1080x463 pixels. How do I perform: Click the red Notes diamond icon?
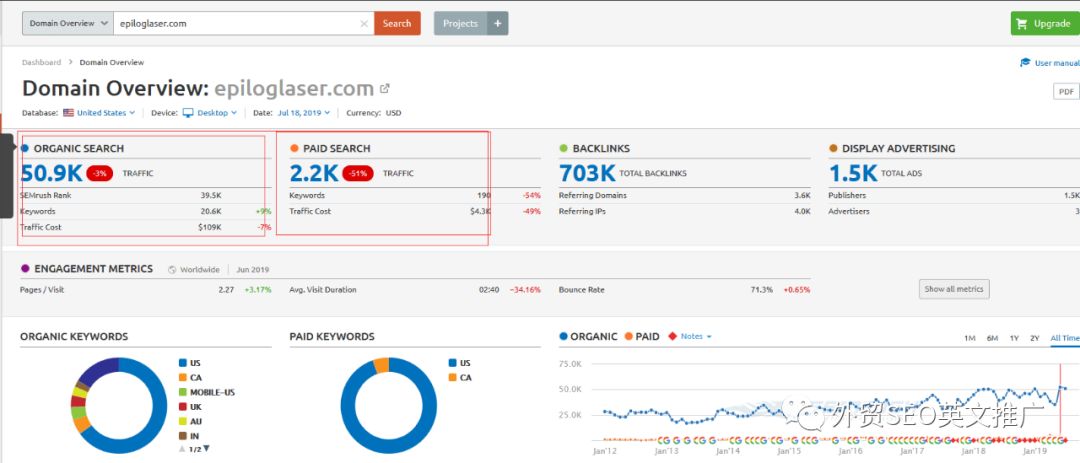point(672,337)
